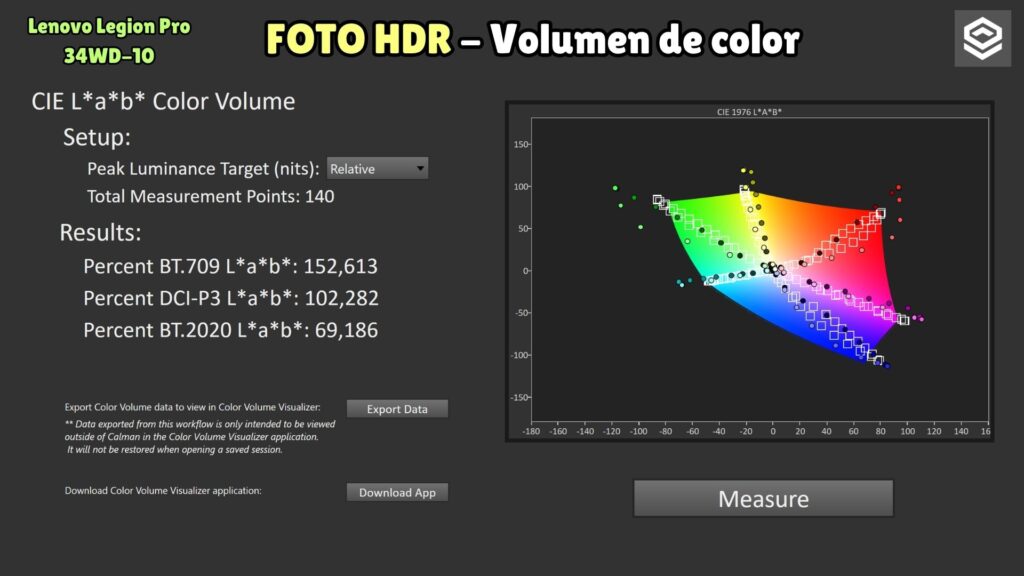Image resolution: width=1024 pixels, height=576 pixels.
Task: Click the 'Peak Luminance Target (nits):' label
Action: (203, 168)
